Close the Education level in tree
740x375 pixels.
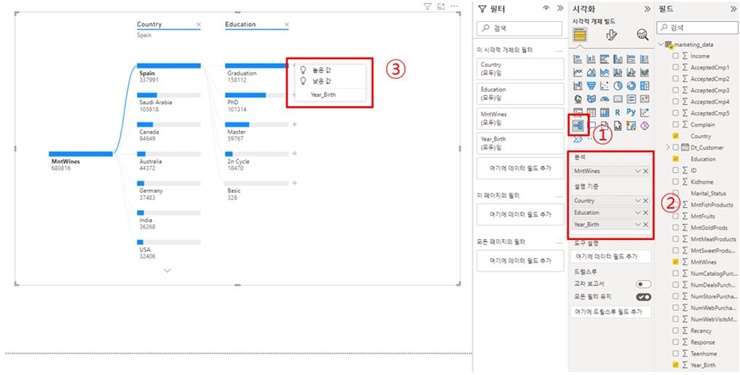click(286, 24)
